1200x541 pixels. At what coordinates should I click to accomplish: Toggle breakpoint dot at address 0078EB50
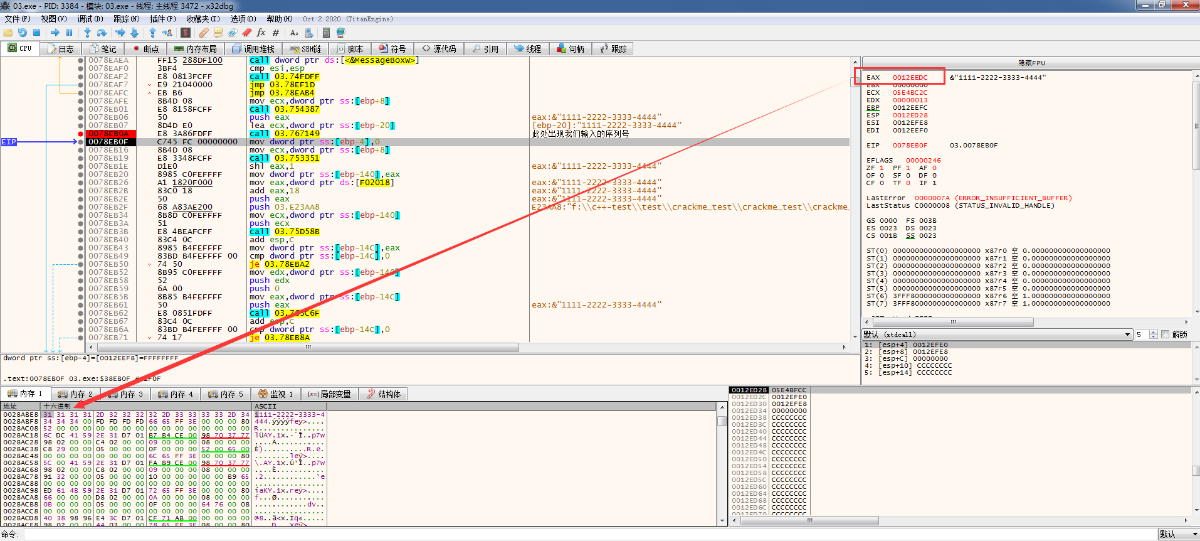pyautogui.click(x=81, y=263)
